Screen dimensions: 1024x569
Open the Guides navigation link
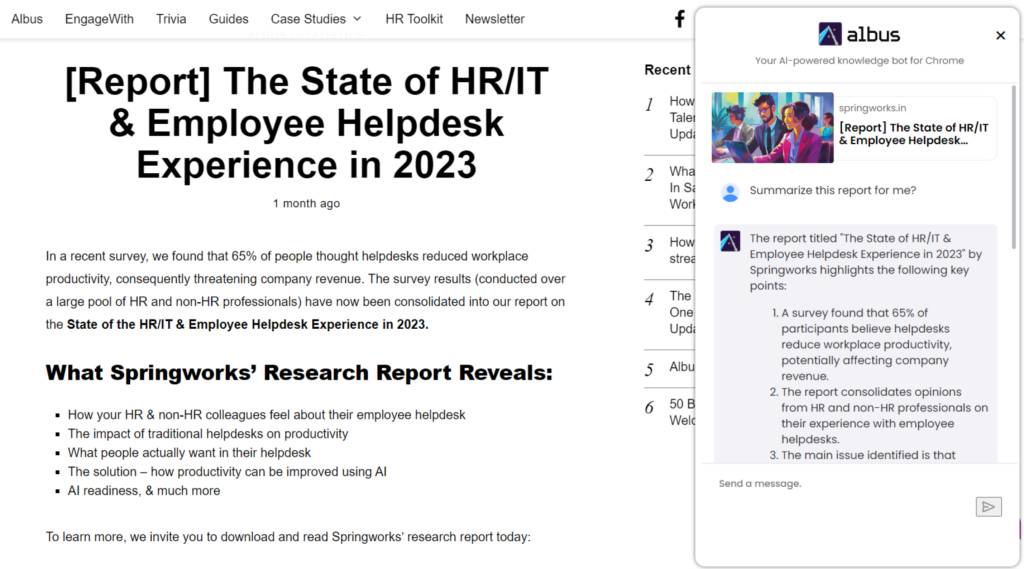[228, 19]
